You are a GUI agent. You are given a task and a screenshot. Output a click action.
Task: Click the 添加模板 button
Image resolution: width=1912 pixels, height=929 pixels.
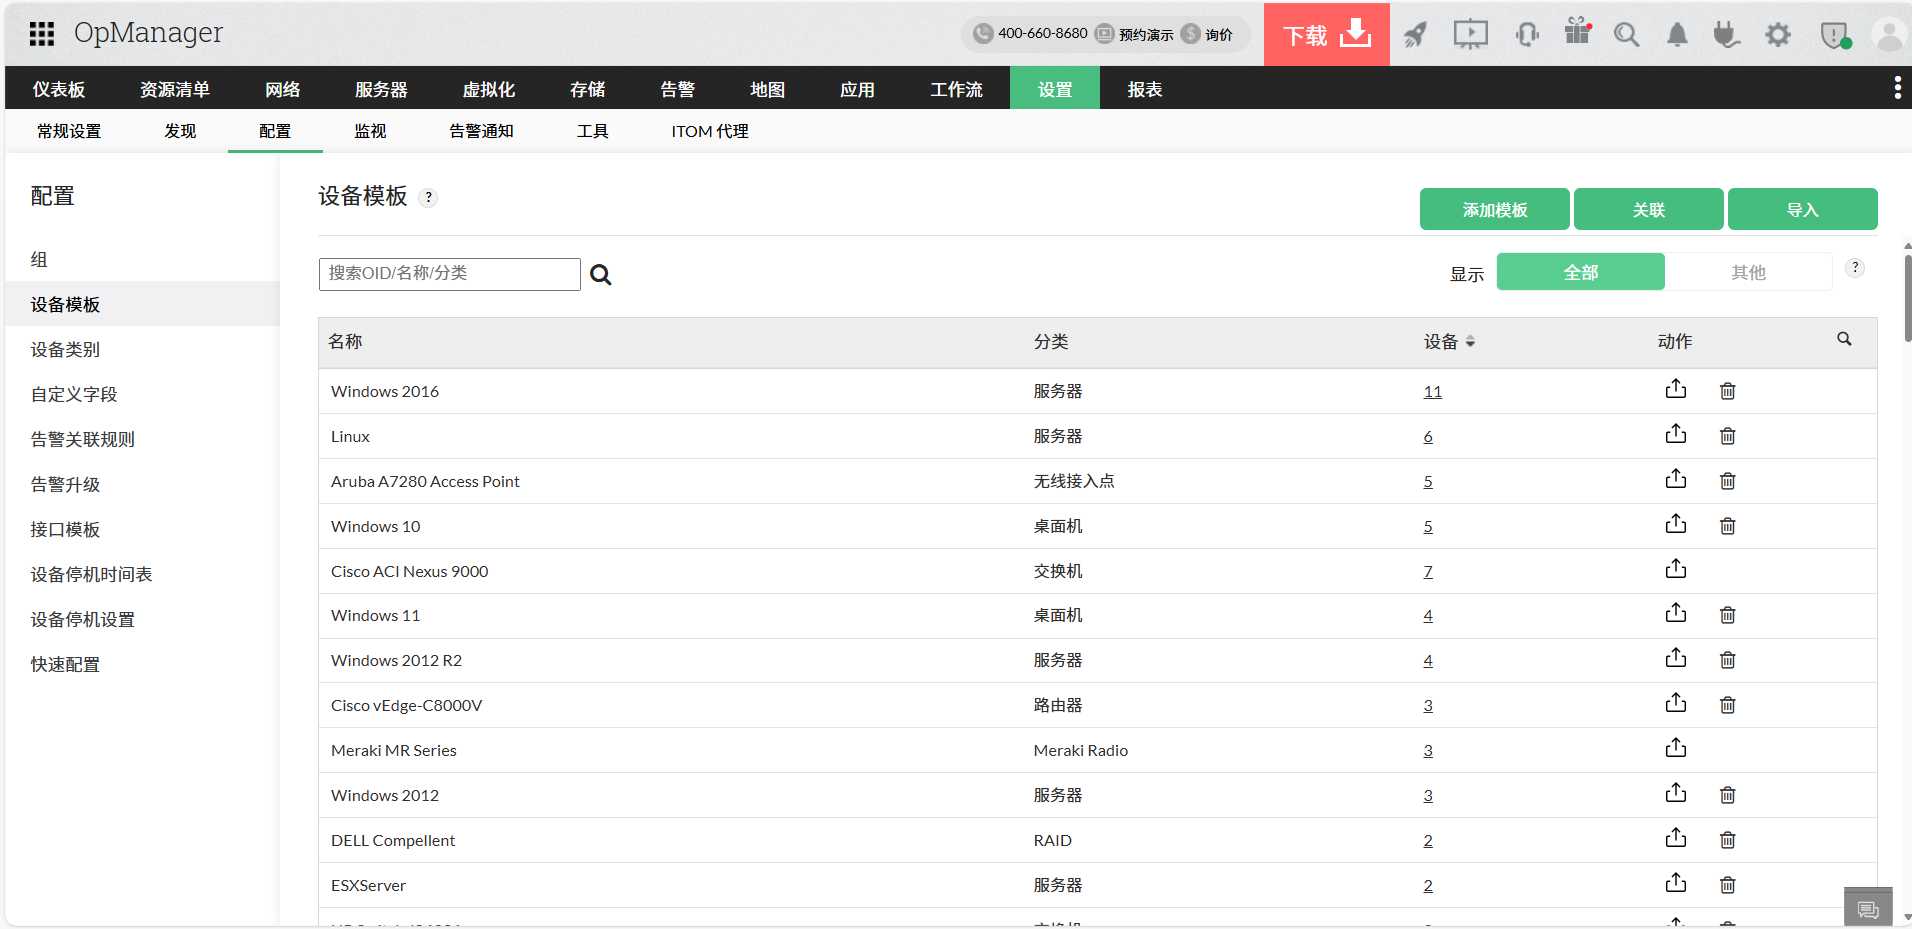tap(1494, 209)
